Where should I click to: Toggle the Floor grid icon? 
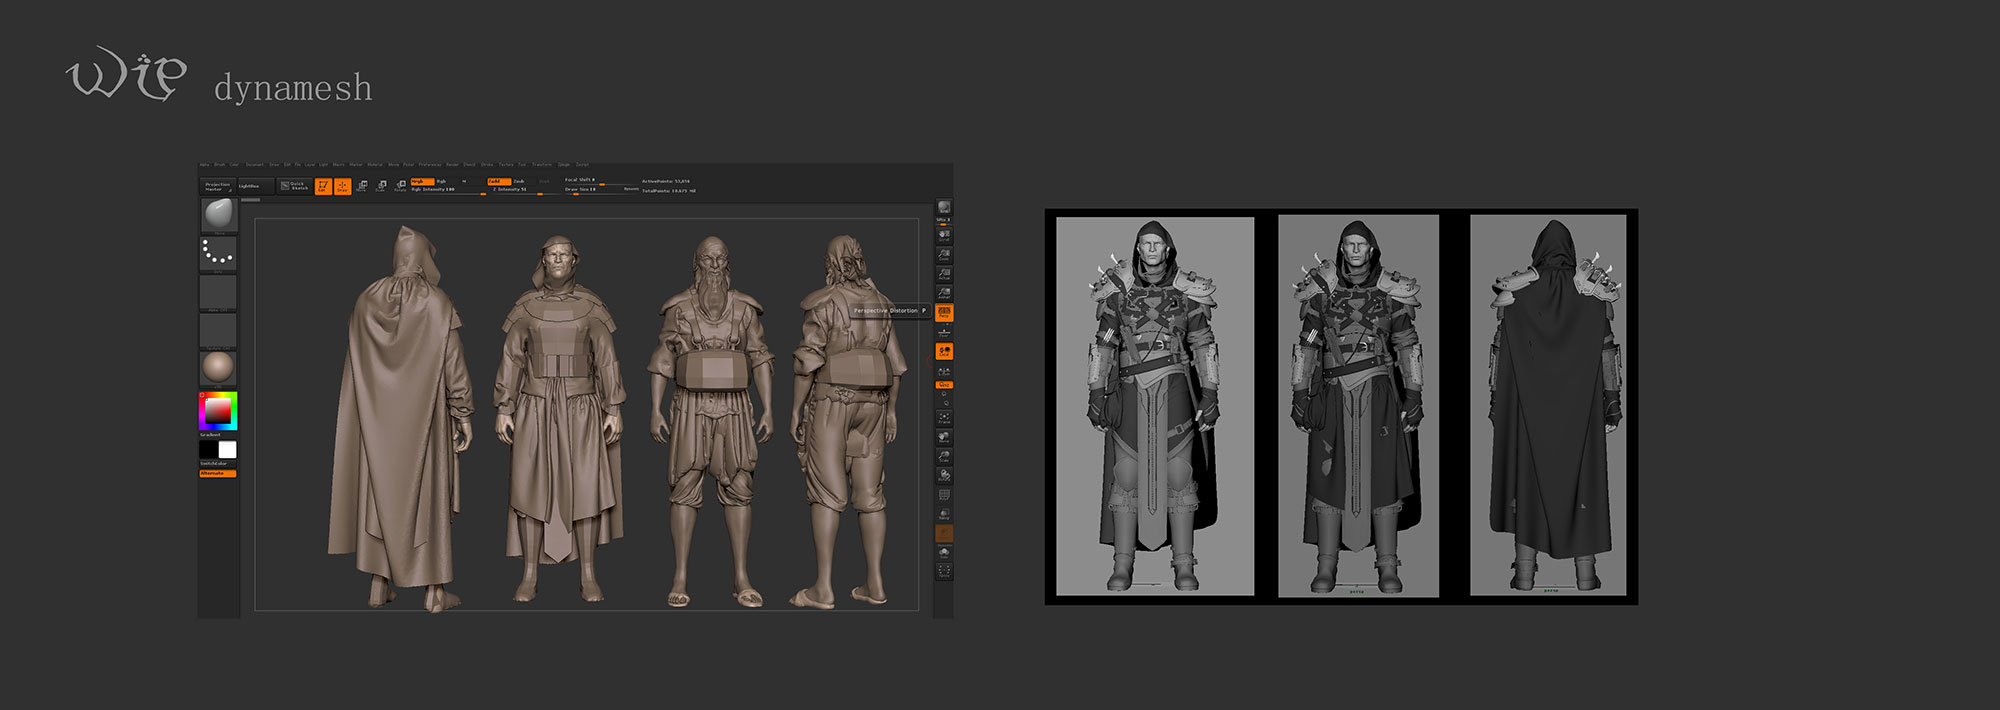(x=944, y=332)
